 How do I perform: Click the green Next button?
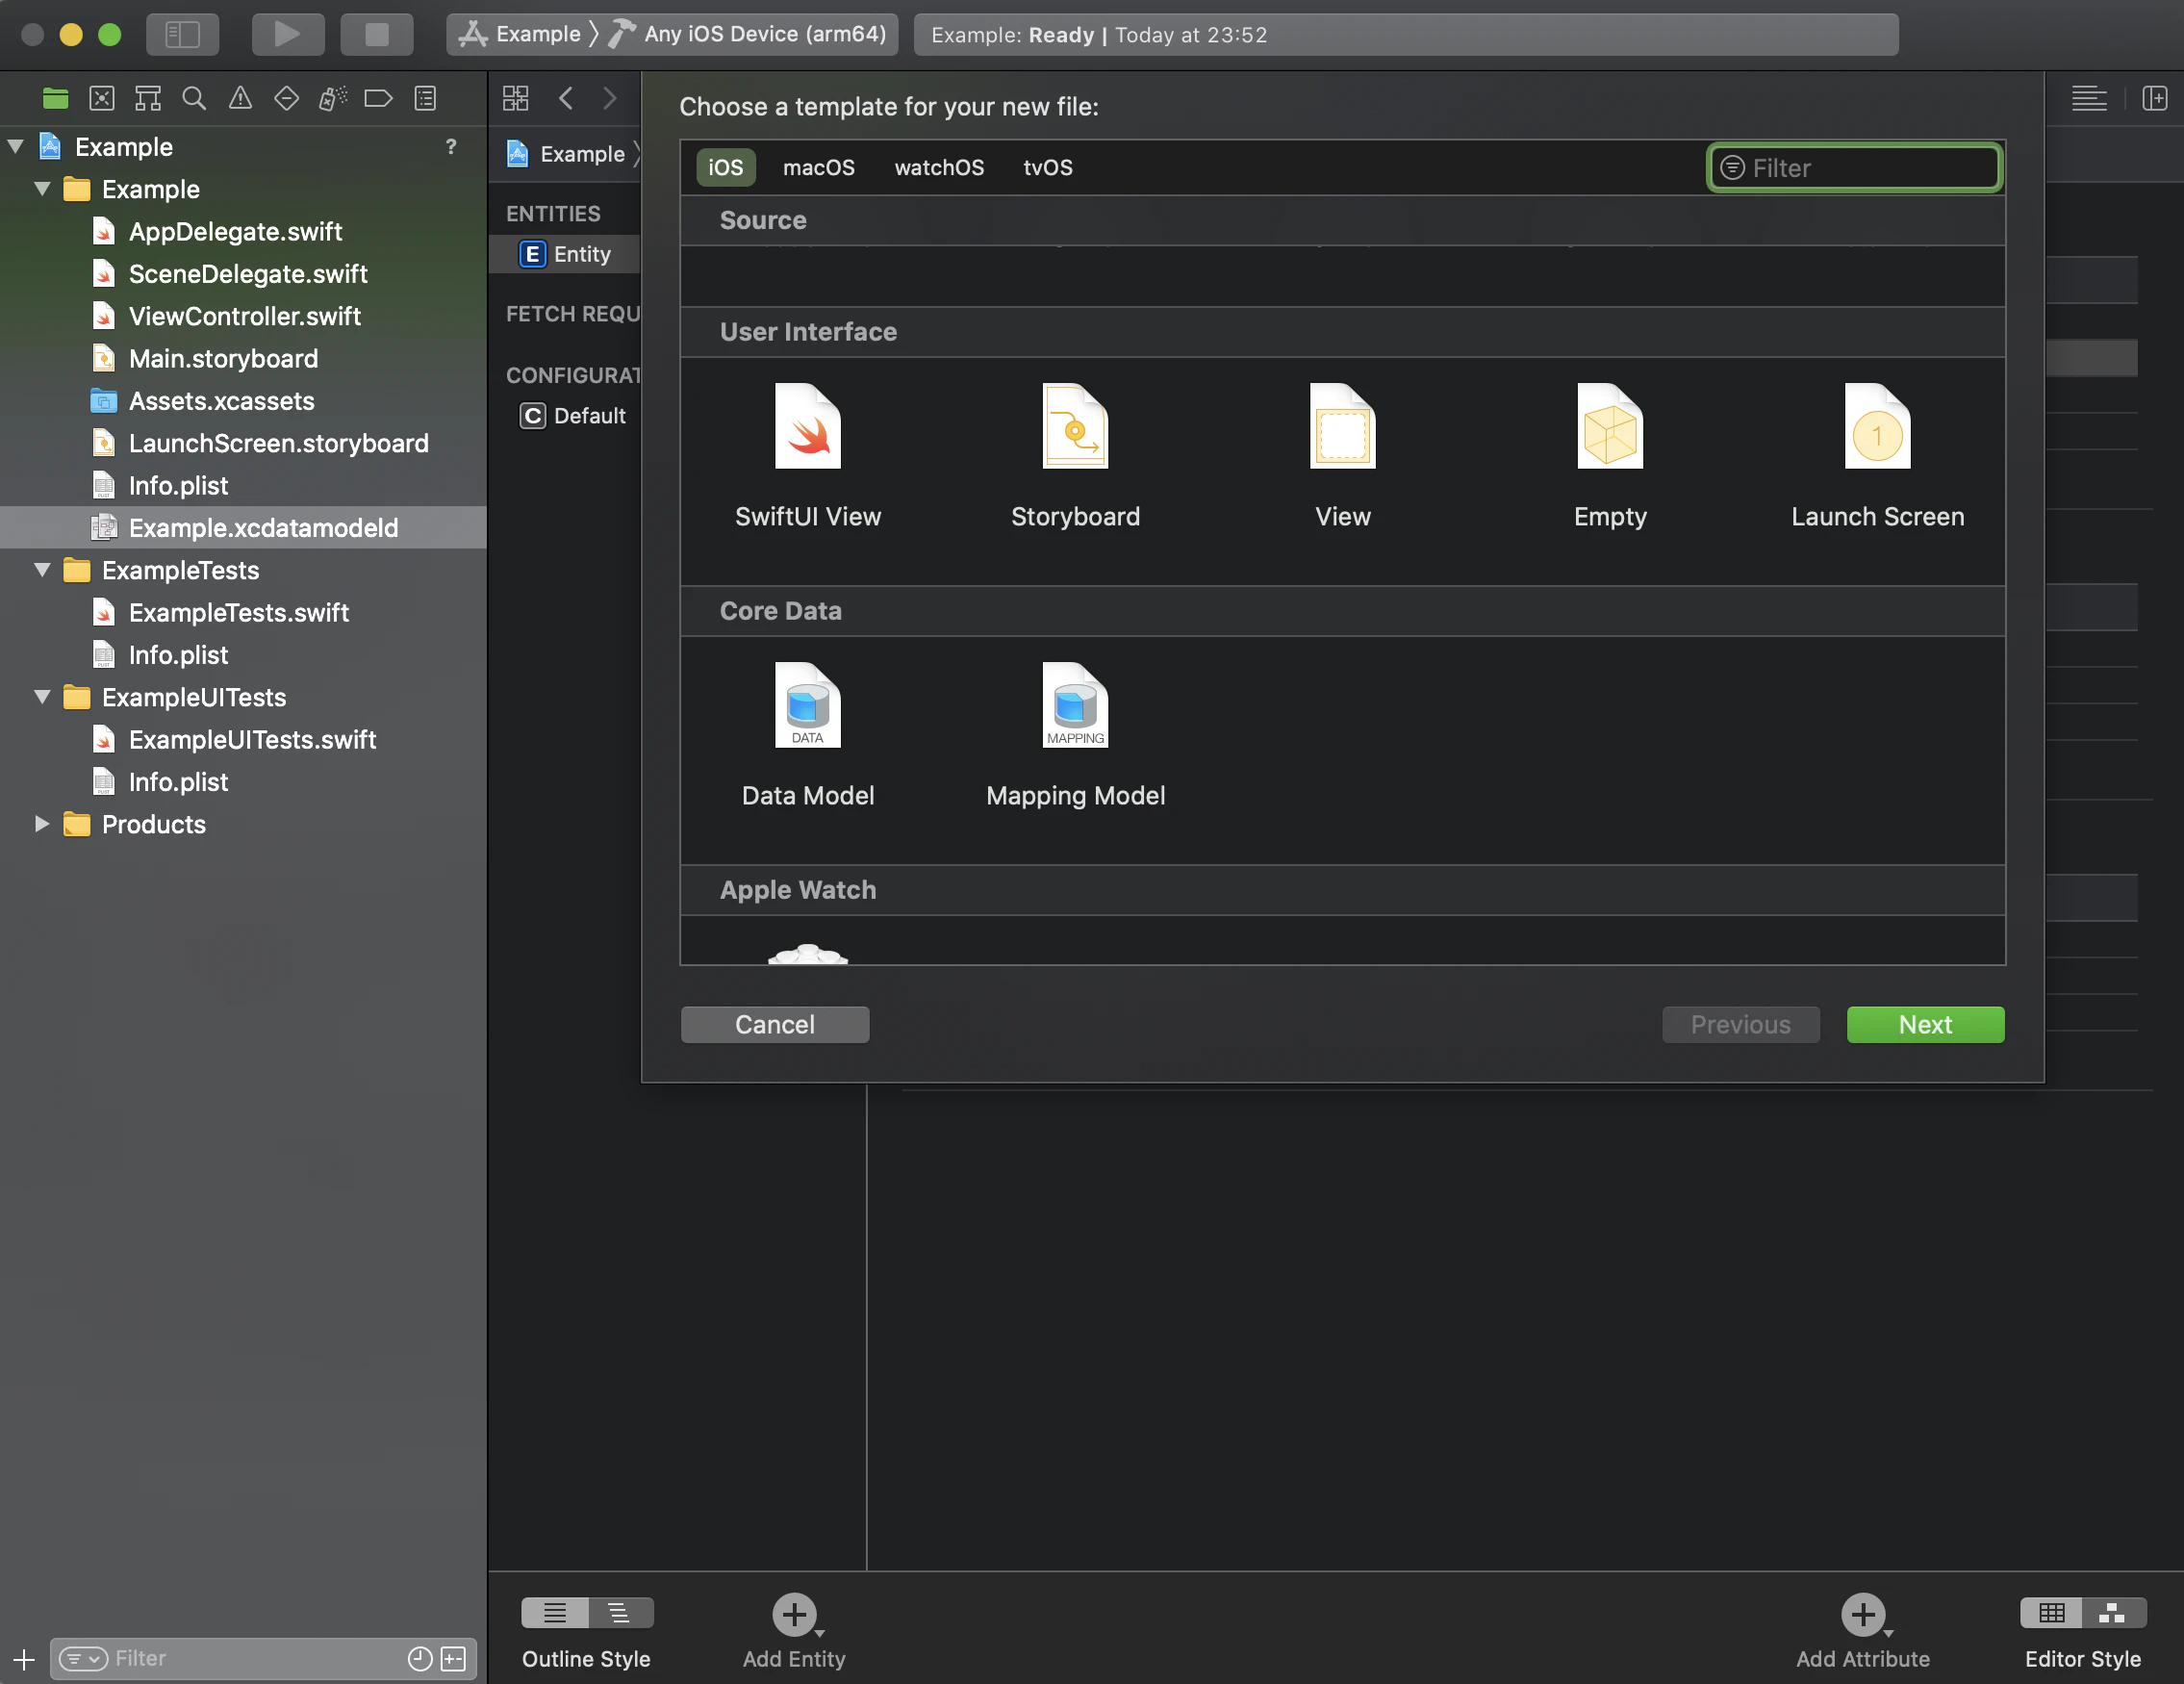(x=1925, y=1024)
